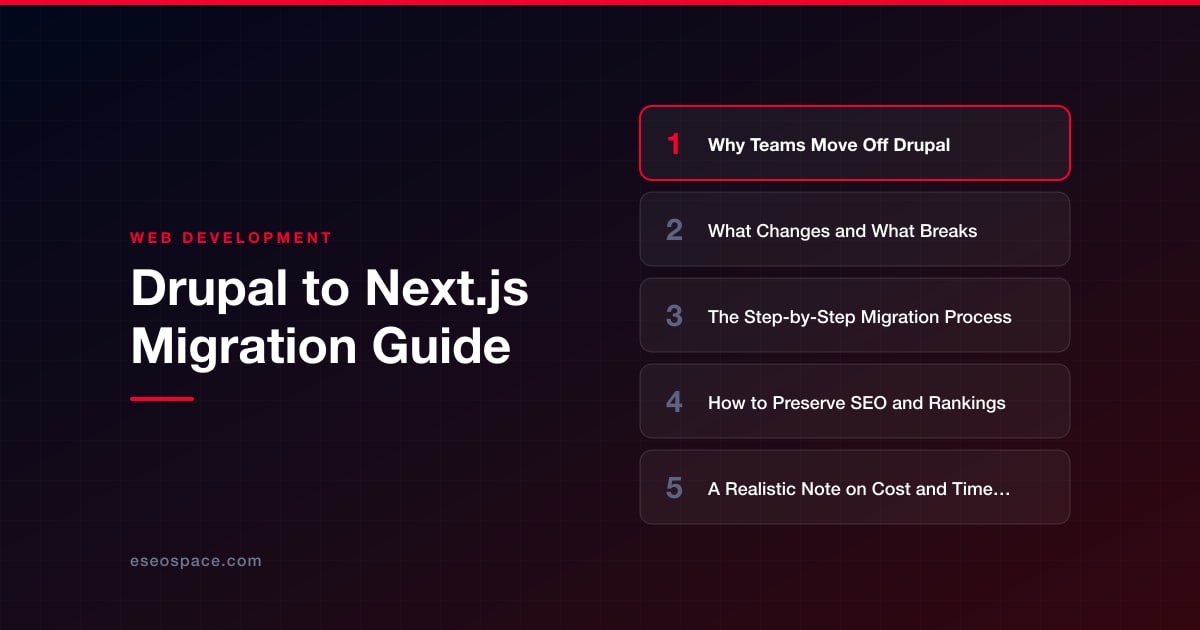Screen dimensions: 1200x630
Task: Click the 'WEB DEVELOPMENT' category label
Action: coord(231,238)
